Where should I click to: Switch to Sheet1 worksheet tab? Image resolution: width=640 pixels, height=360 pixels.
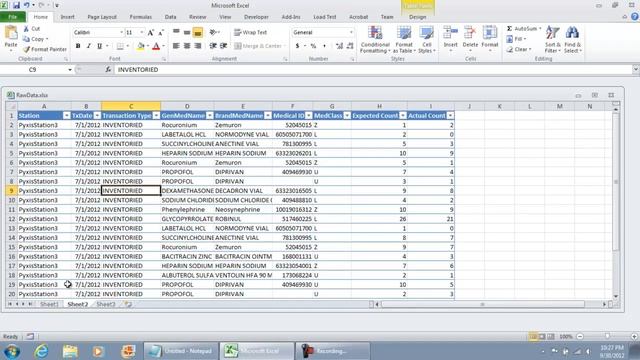coord(49,304)
